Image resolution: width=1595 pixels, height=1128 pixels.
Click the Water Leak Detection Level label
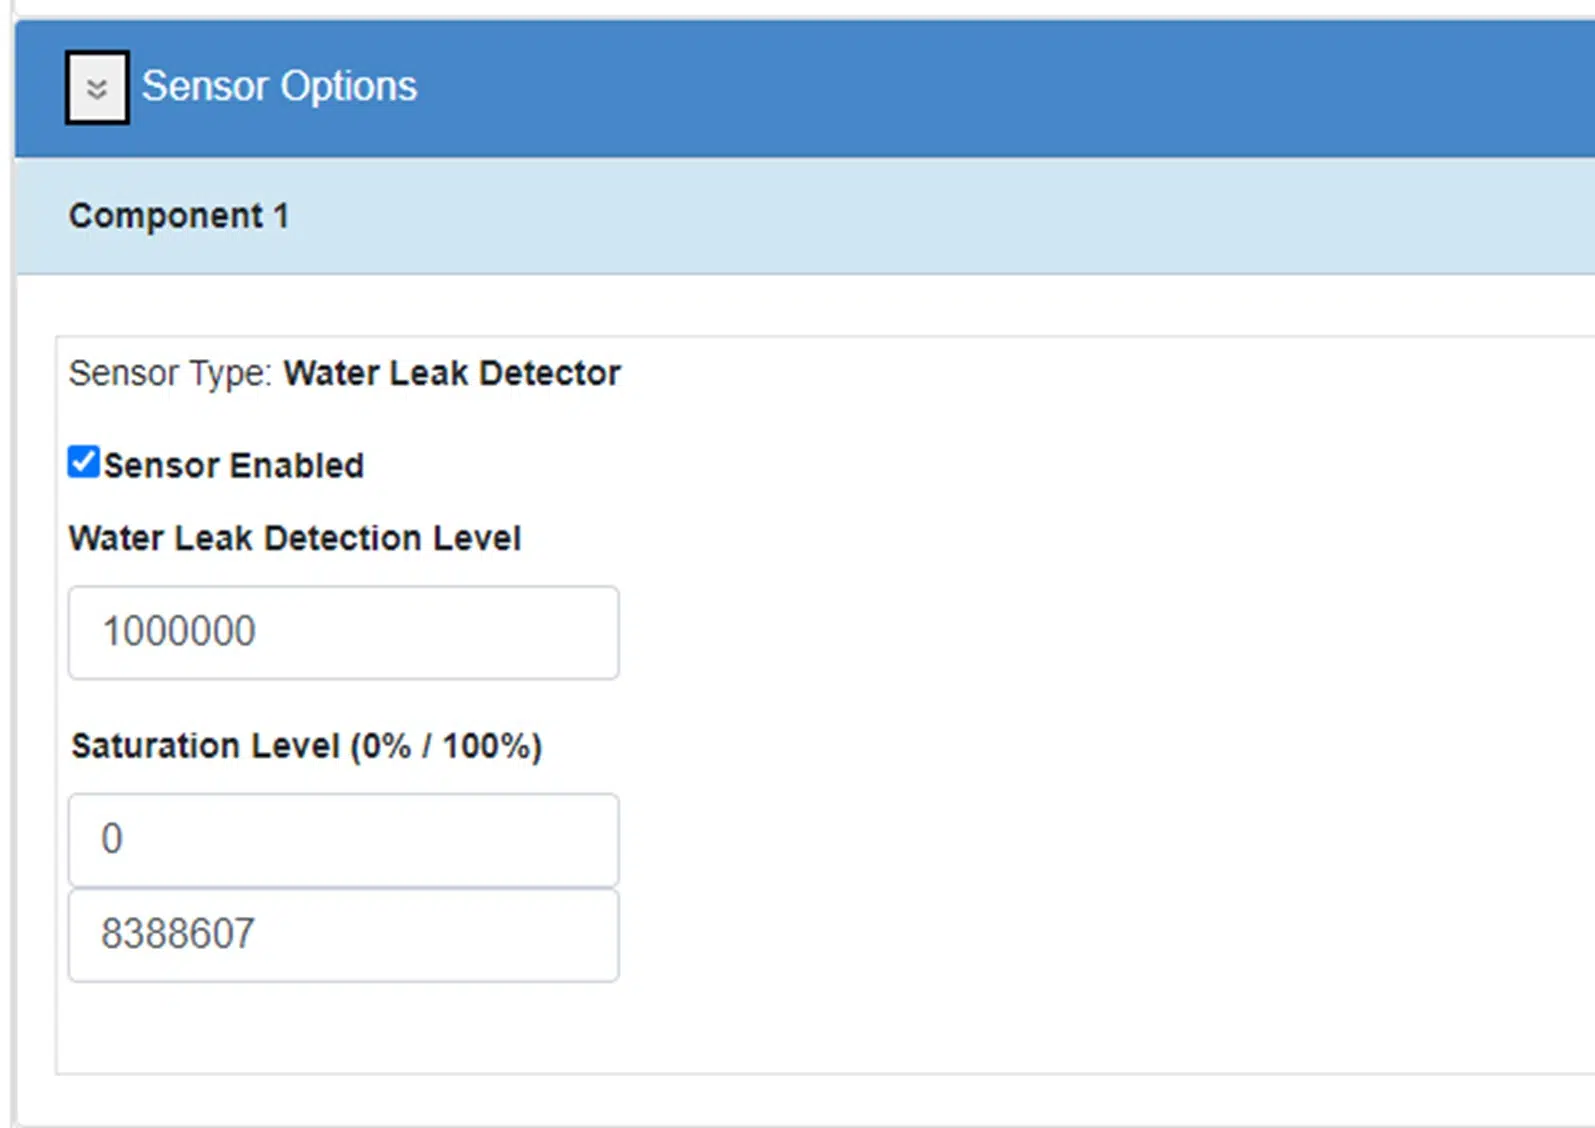point(295,538)
